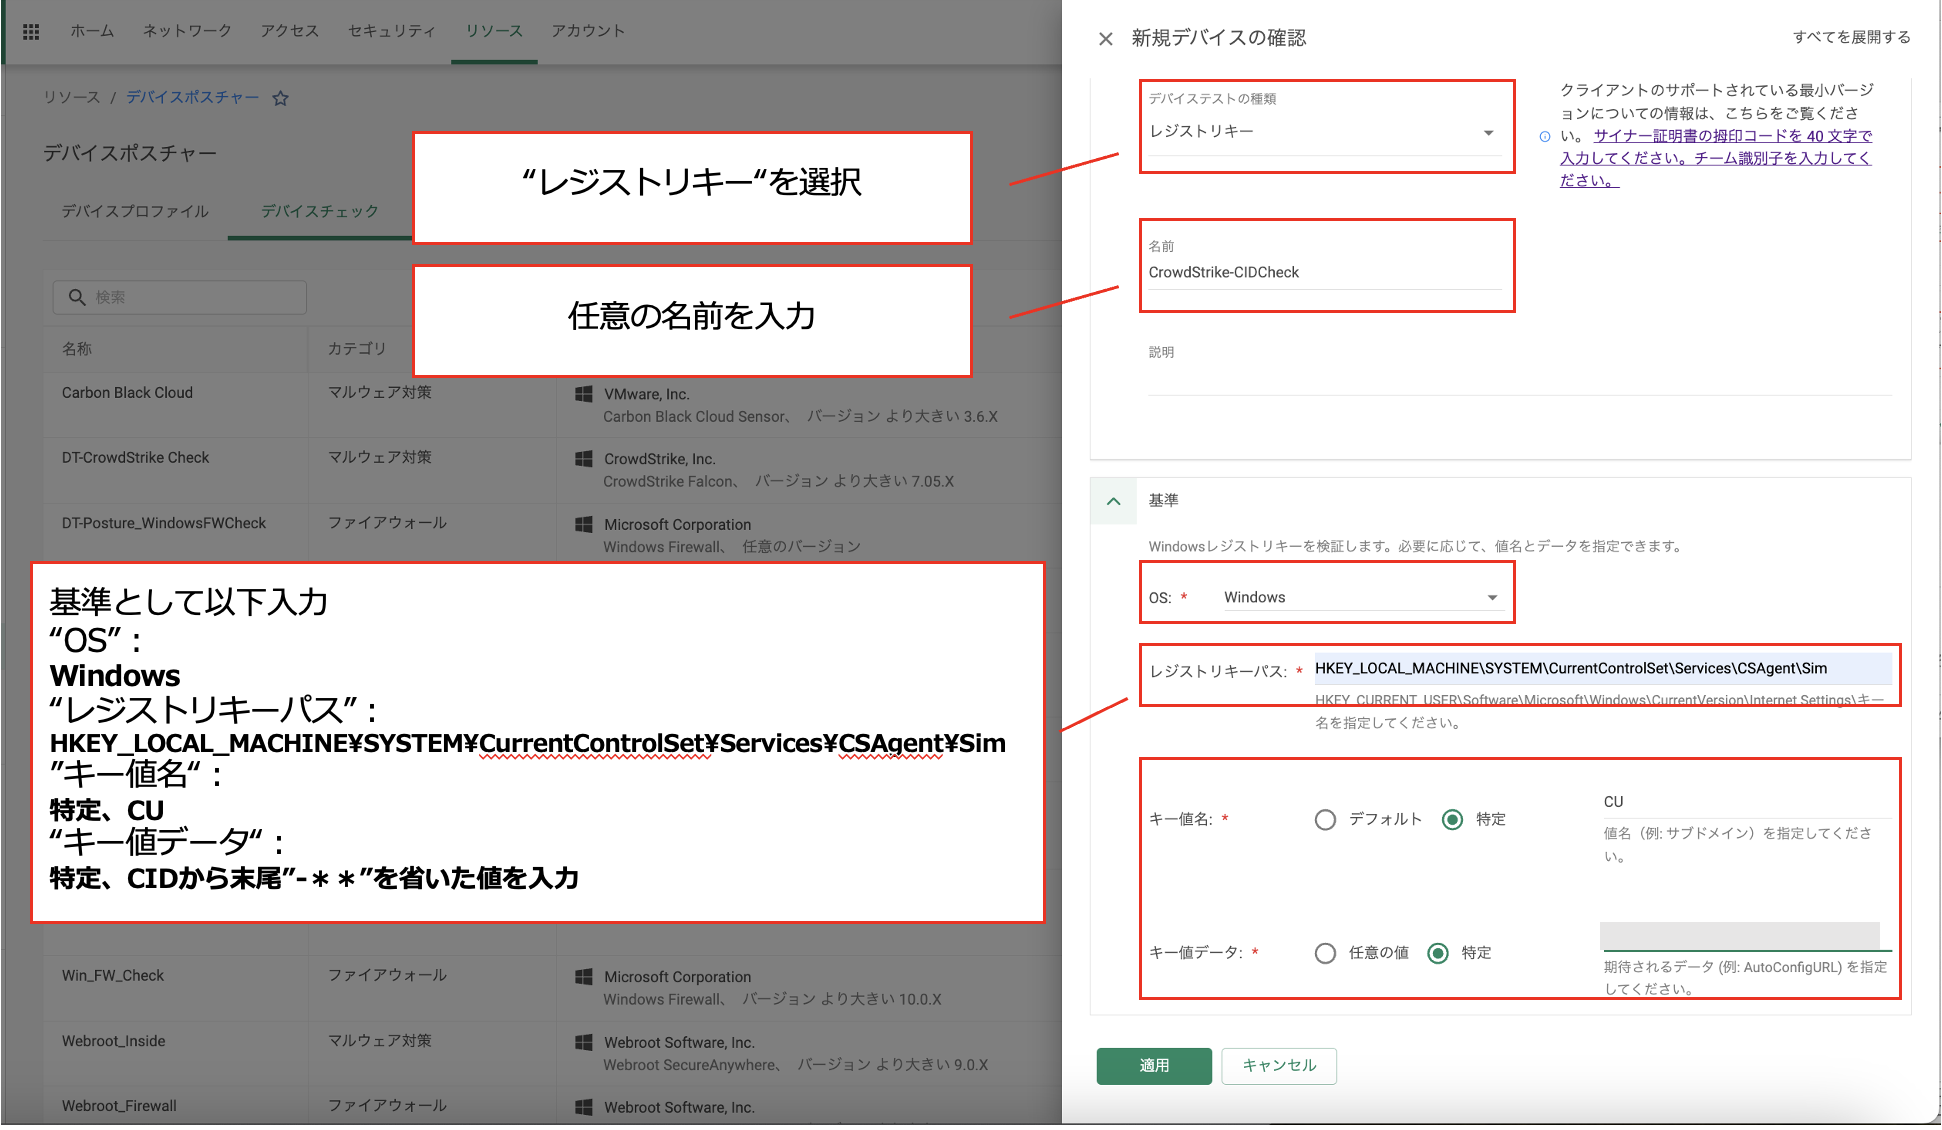Click the info icon beside client help text
Image resolution: width=1942 pixels, height=1130 pixels.
click(1545, 136)
